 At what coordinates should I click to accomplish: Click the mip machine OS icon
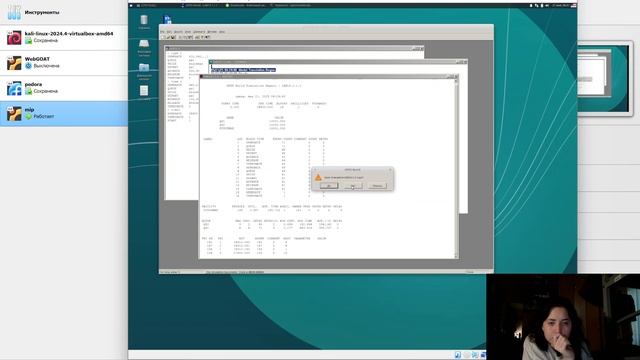point(14,113)
